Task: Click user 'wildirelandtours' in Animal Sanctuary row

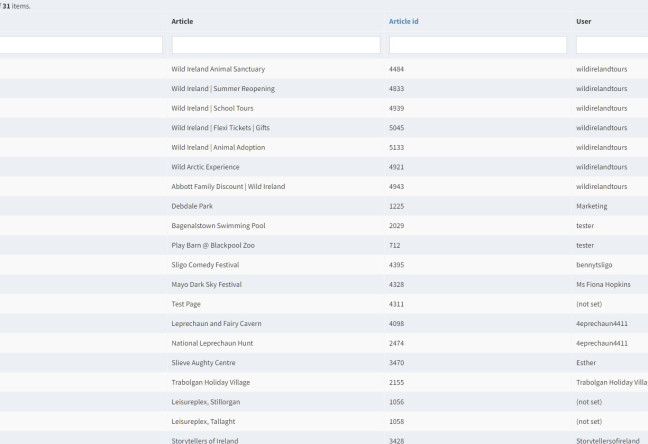Action: (602, 69)
